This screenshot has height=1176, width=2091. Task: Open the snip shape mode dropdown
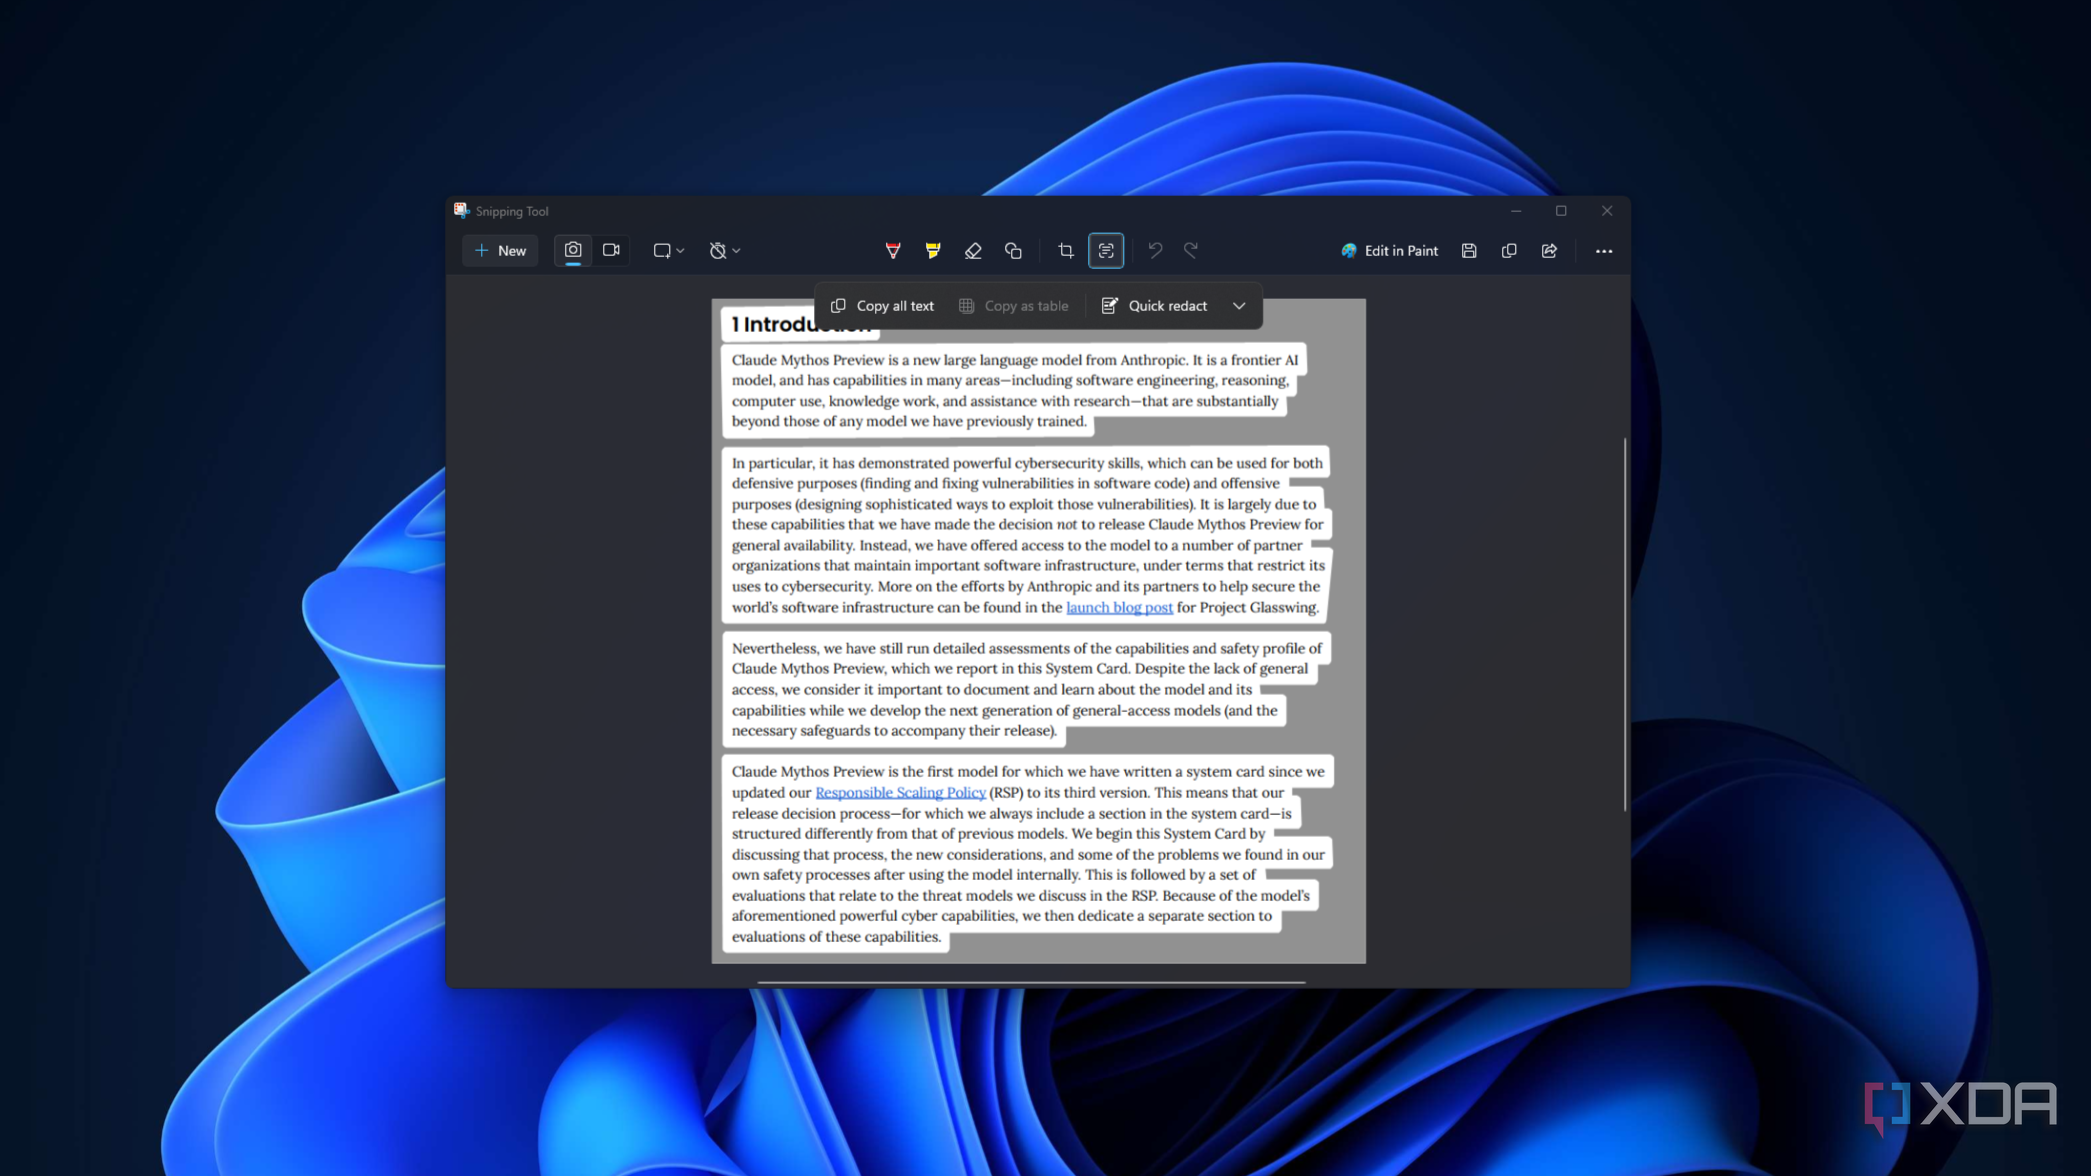coord(668,251)
